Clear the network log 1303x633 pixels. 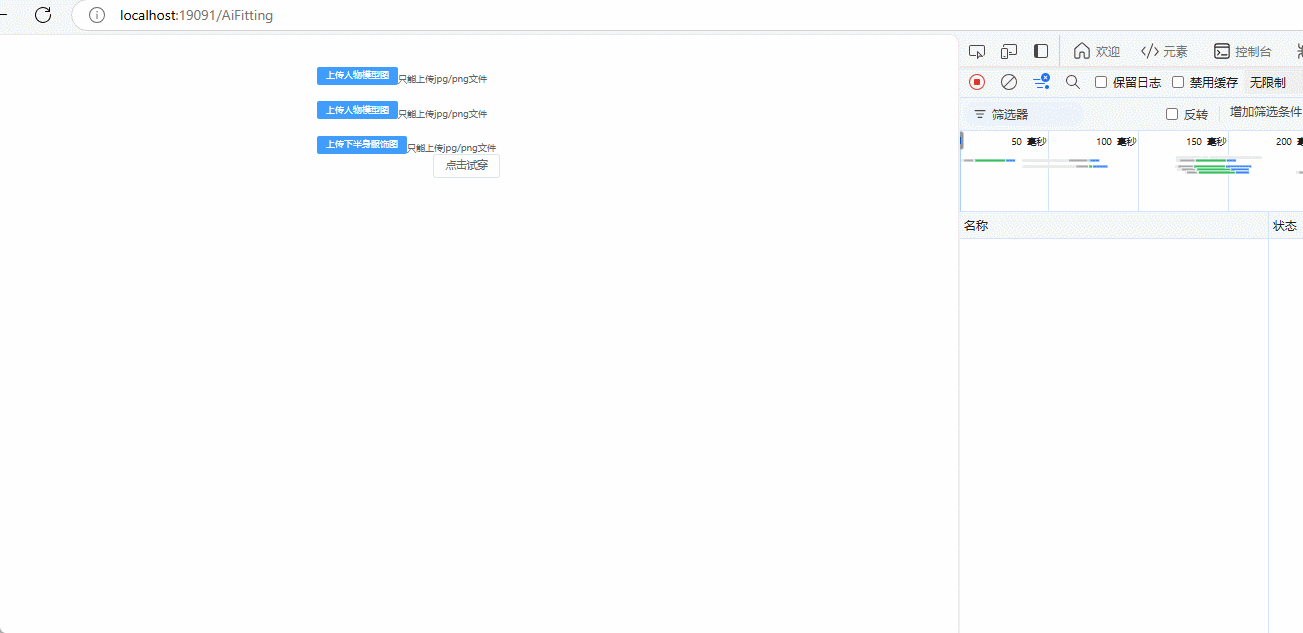coord(1009,82)
